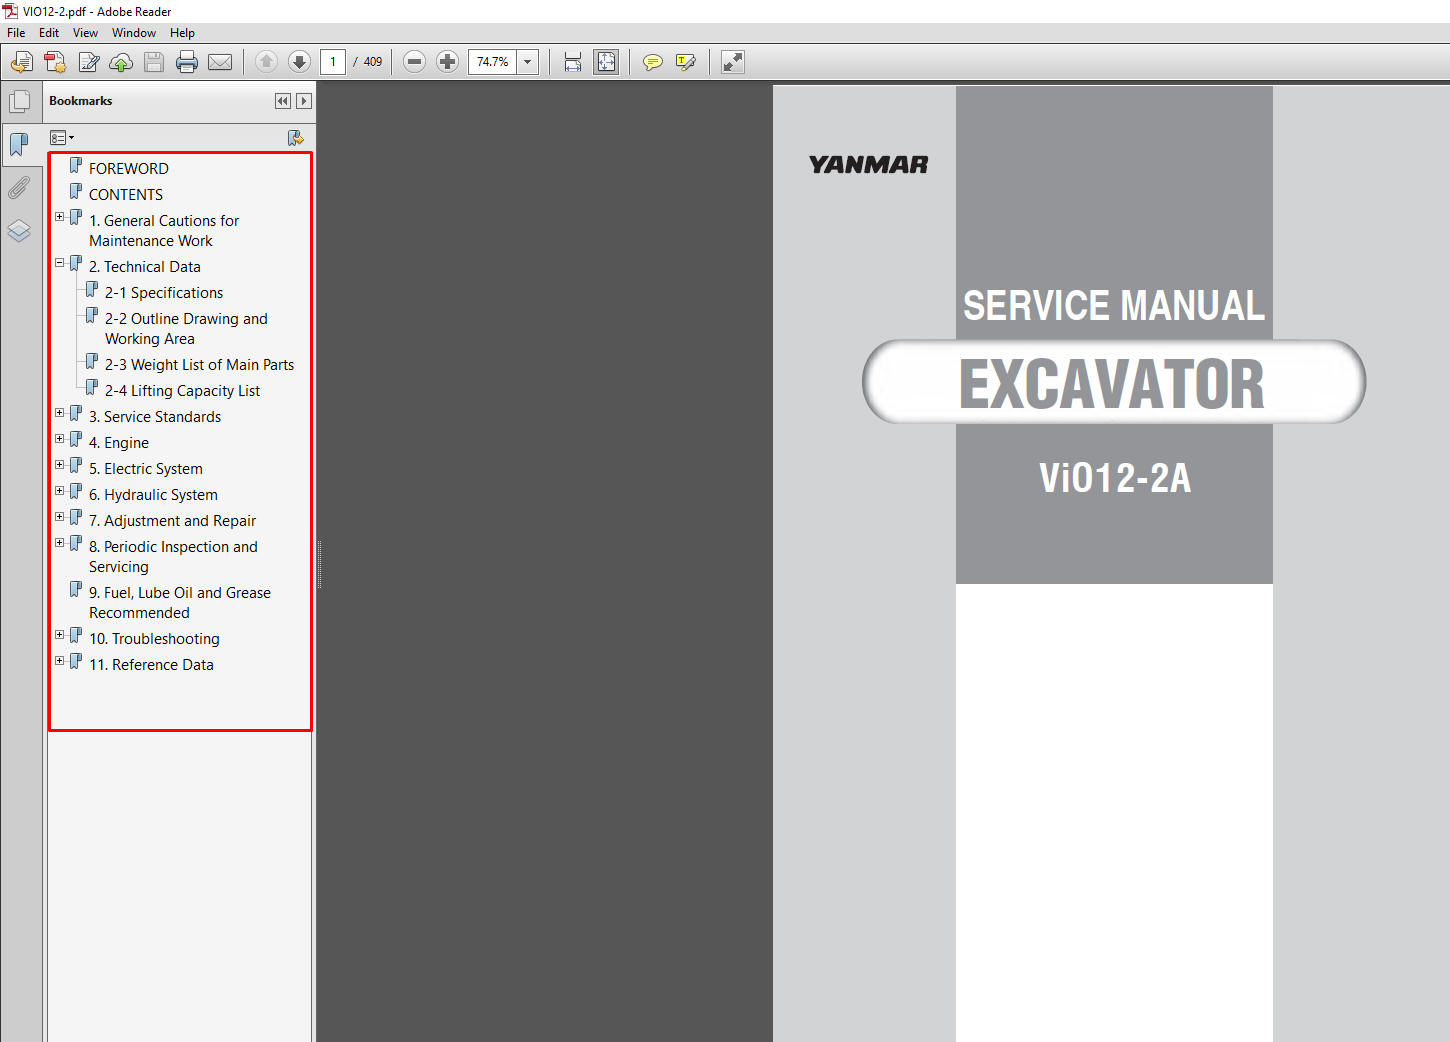Expand the 3. Service Standards node

tap(60, 413)
